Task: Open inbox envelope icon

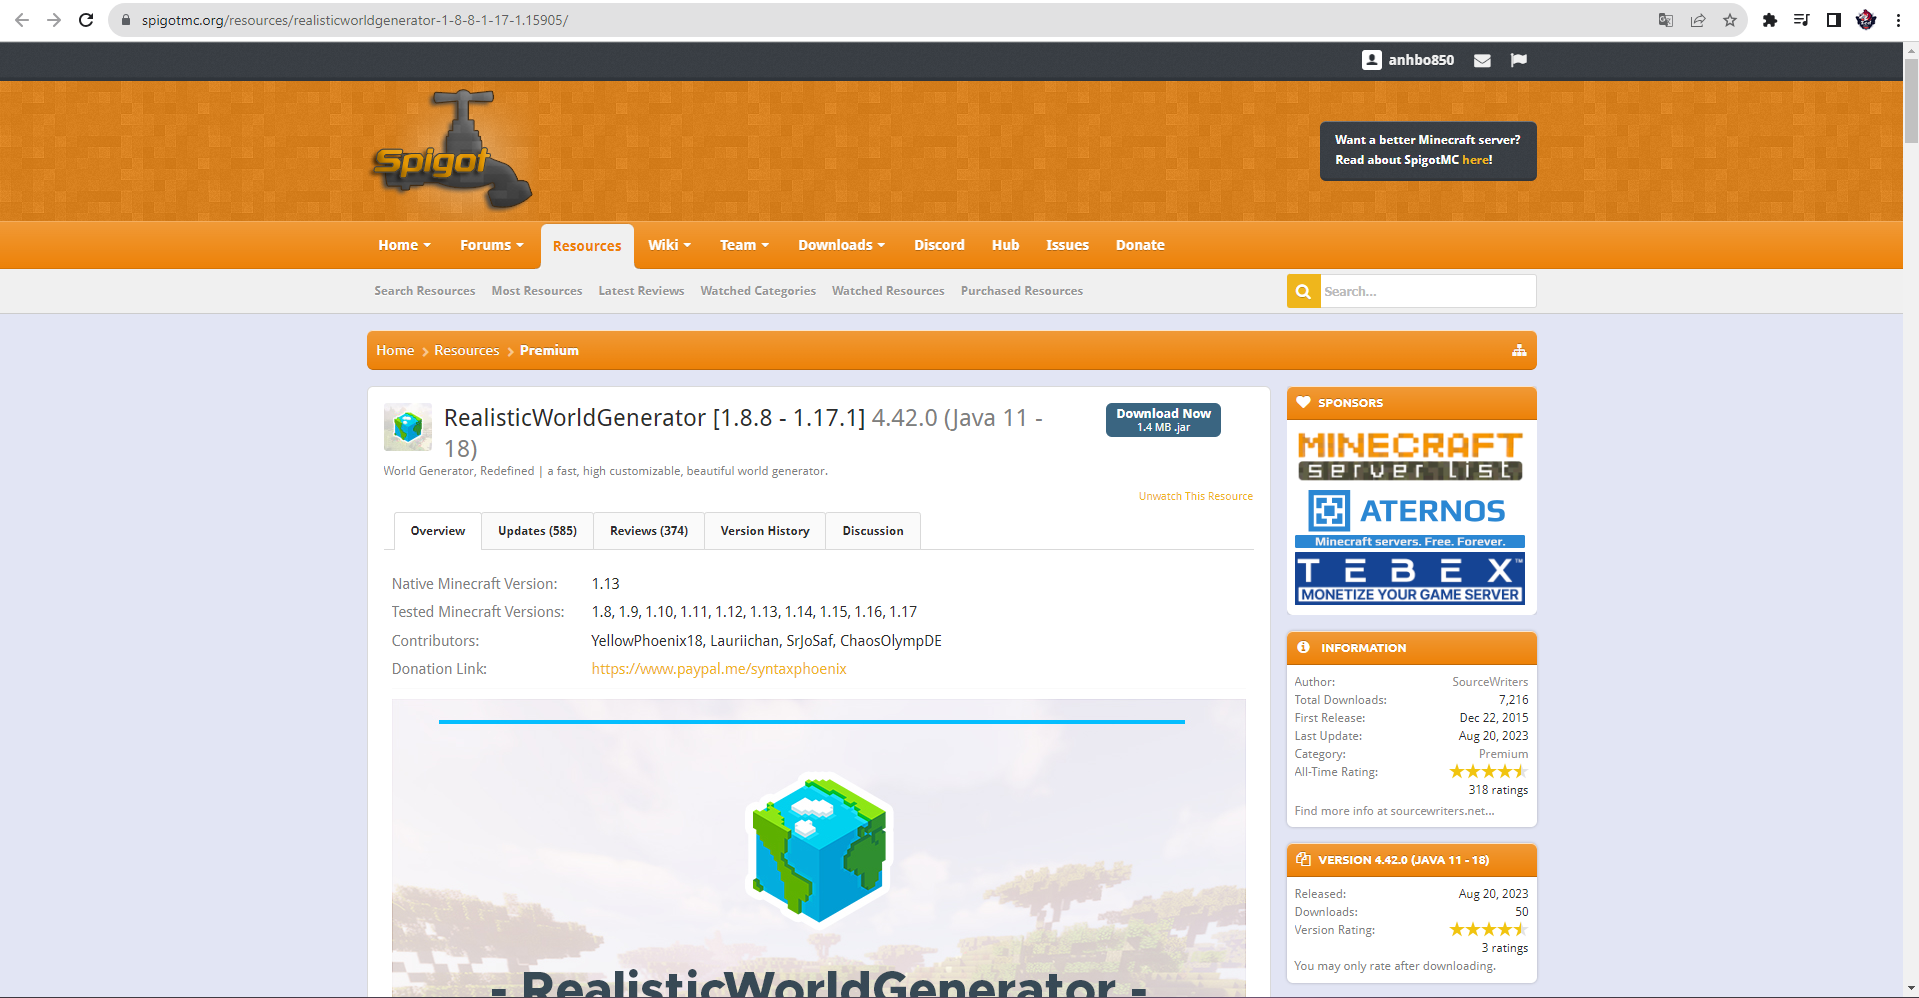Action: [x=1482, y=60]
